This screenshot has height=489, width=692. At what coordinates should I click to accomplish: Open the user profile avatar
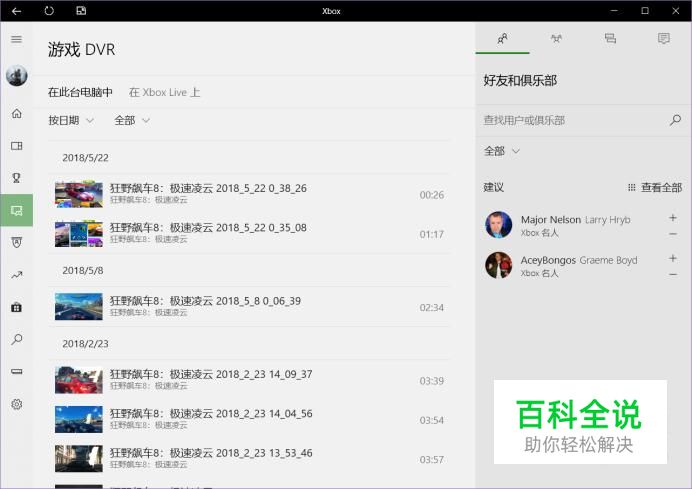(16, 75)
